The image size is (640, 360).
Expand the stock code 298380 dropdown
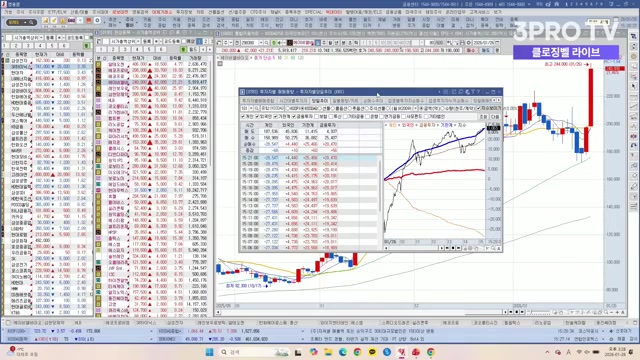(260, 42)
